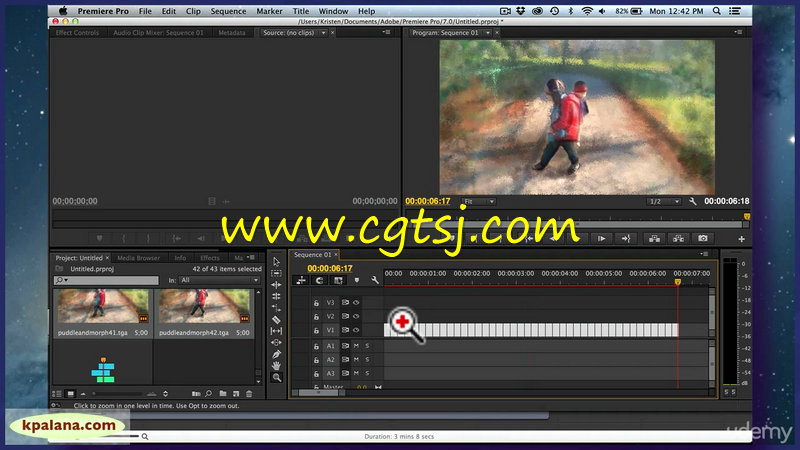Select the Razor tool

tap(276, 320)
